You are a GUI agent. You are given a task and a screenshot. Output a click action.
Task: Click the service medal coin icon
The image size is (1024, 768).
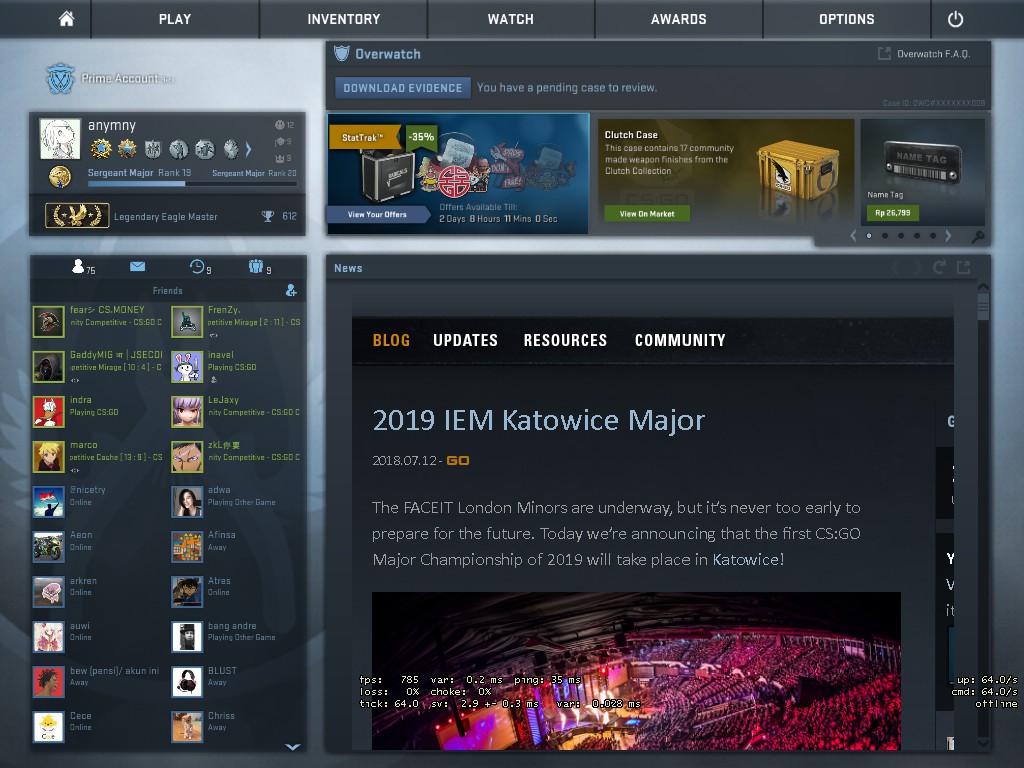click(60, 177)
